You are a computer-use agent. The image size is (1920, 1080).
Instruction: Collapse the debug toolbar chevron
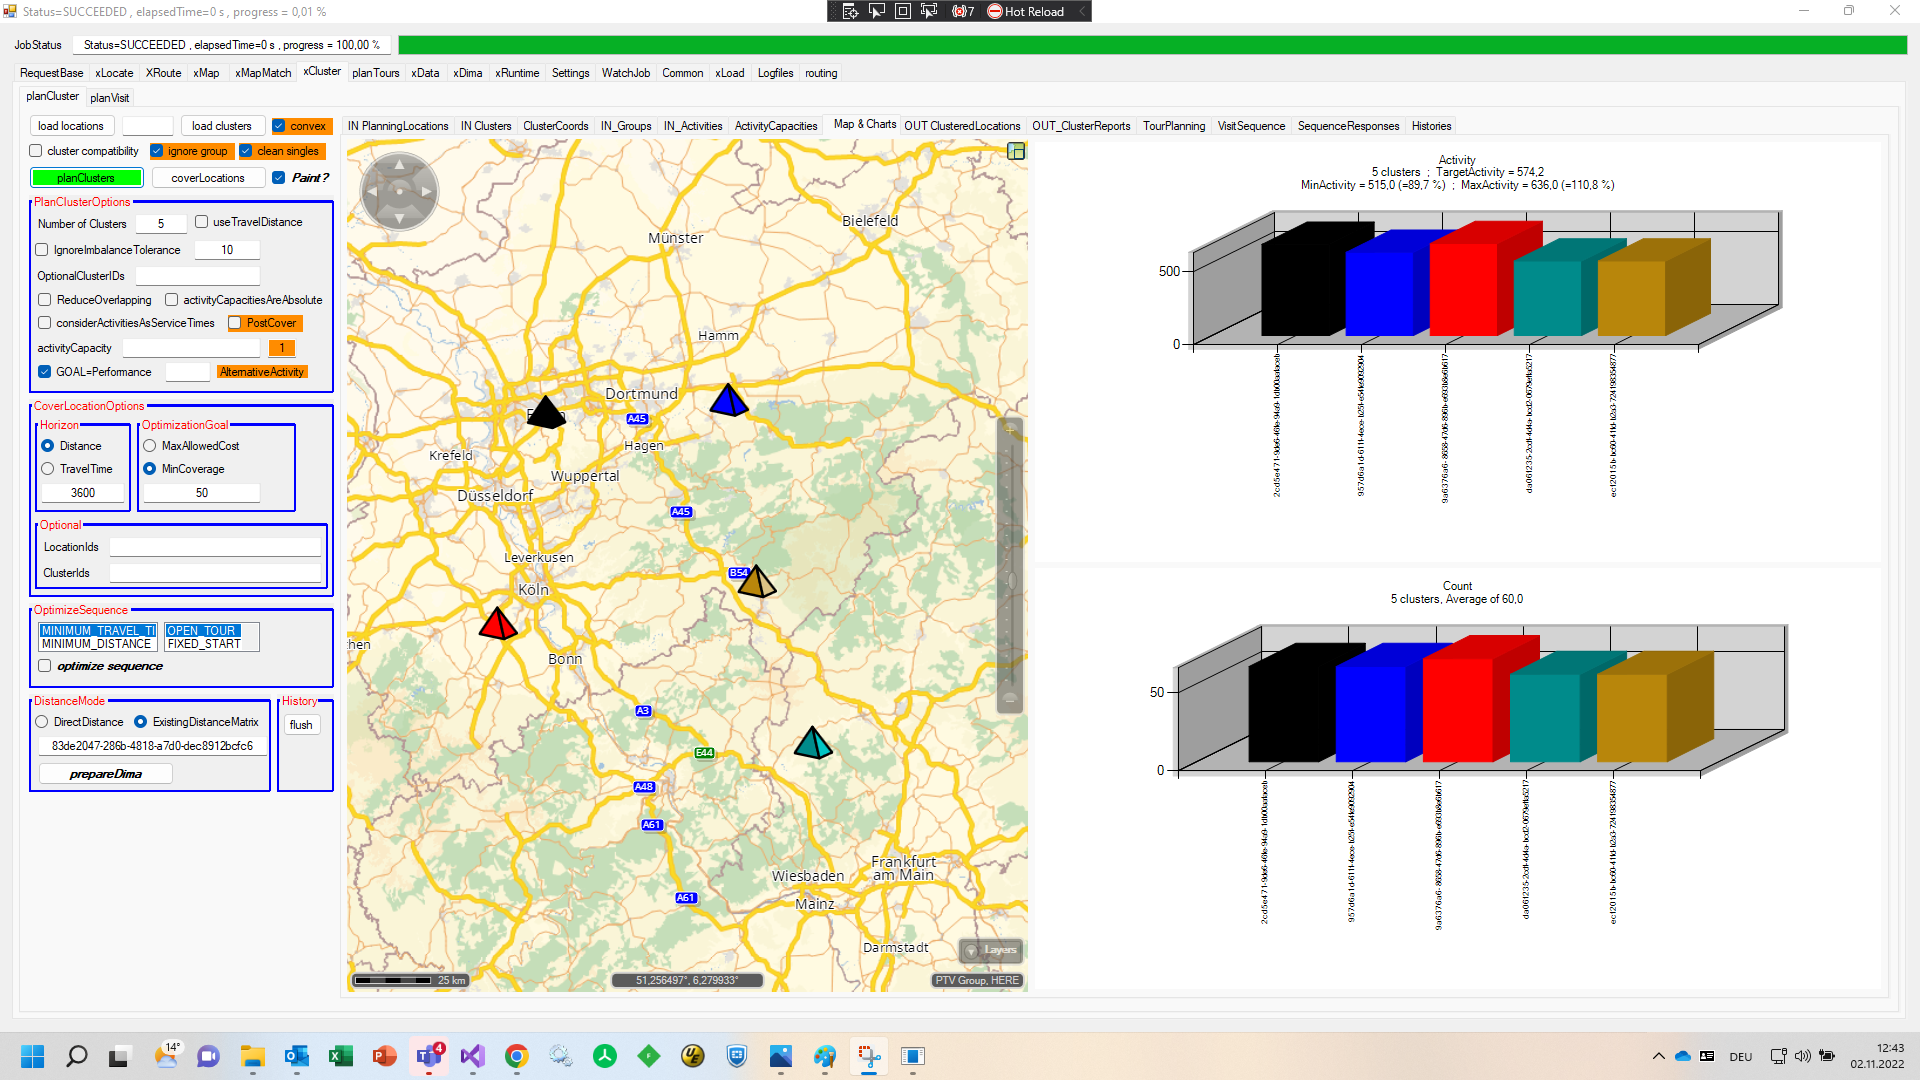(x=1082, y=11)
